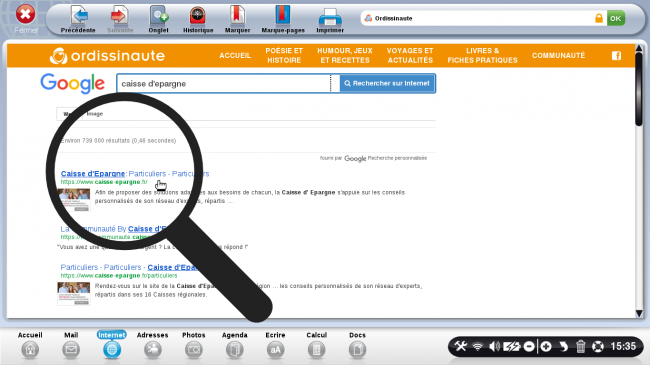The width and height of the screenshot is (650, 365).
Task: Open the COMMUNAUTÉ menu
Action: click(558, 56)
